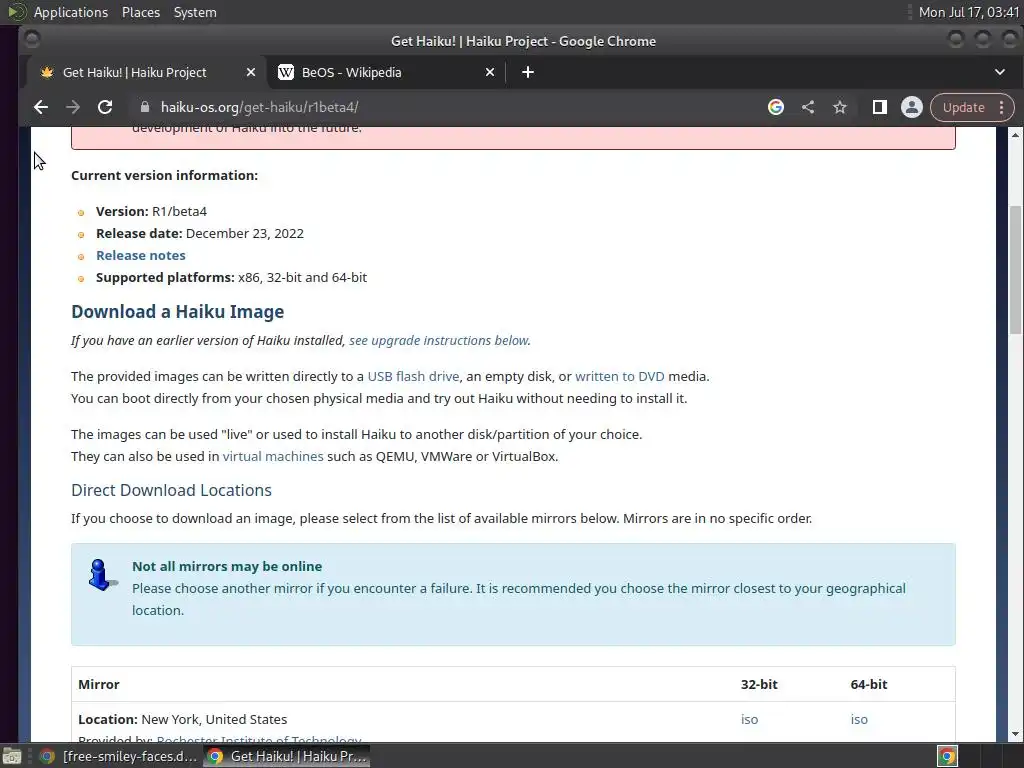This screenshot has width=1024, height=768.
Task: Click the 32-bit column header
Action: click(x=759, y=684)
